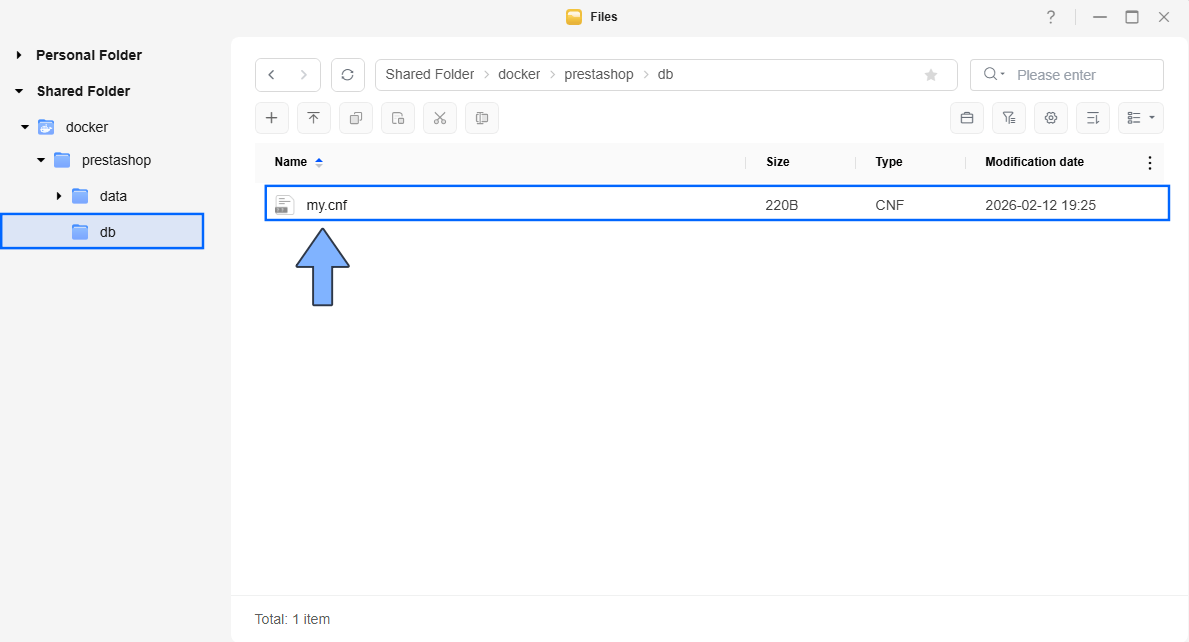1189x642 pixels.
Task: Select the prestashop folder in sidebar
Action: [116, 160]
